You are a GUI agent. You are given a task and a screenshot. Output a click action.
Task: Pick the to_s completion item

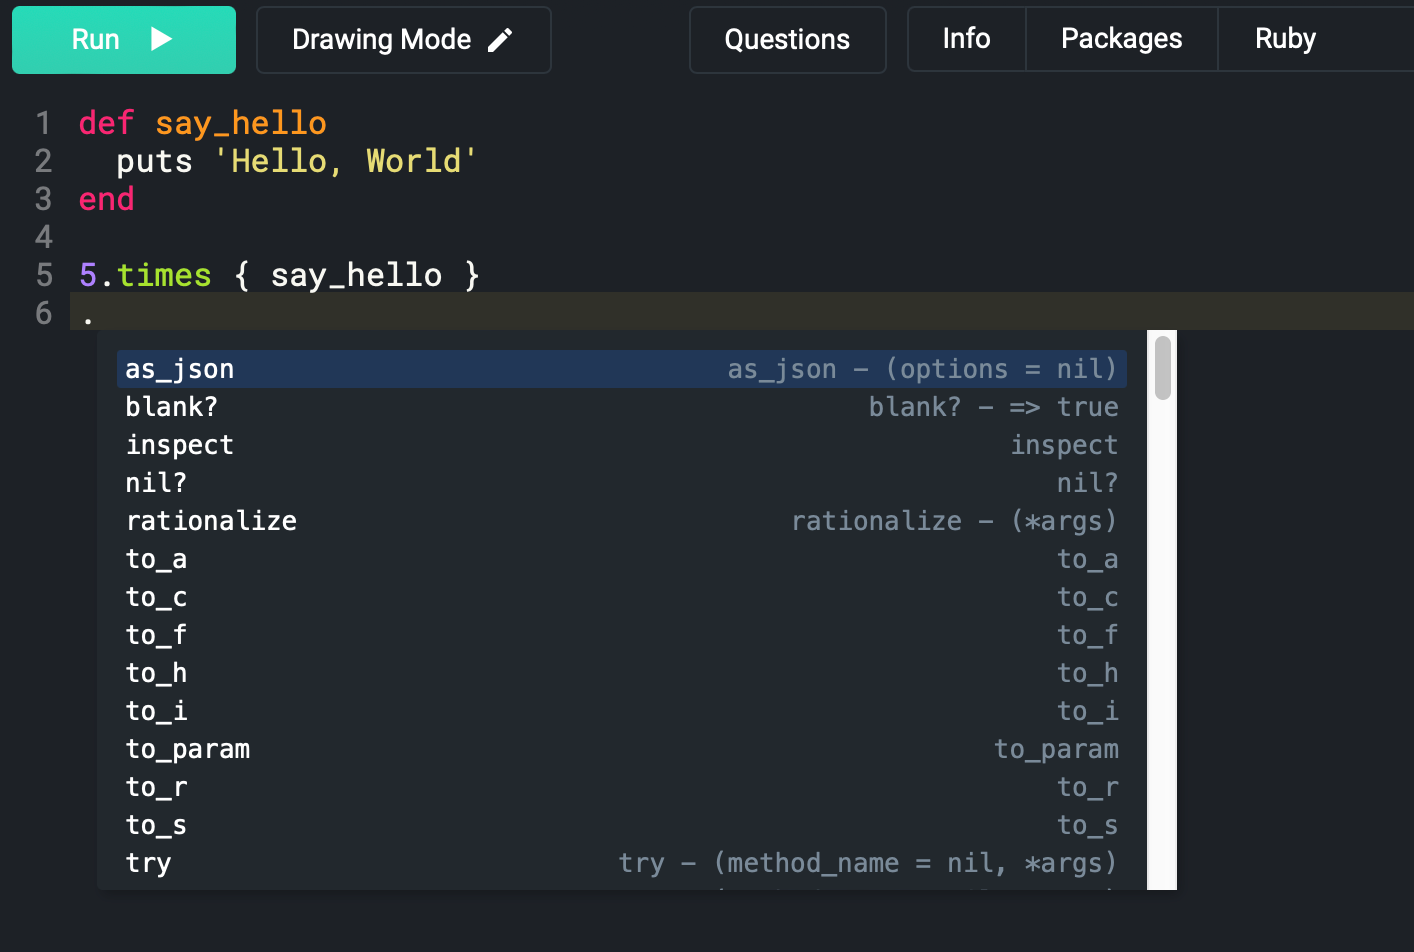[622, 825]
